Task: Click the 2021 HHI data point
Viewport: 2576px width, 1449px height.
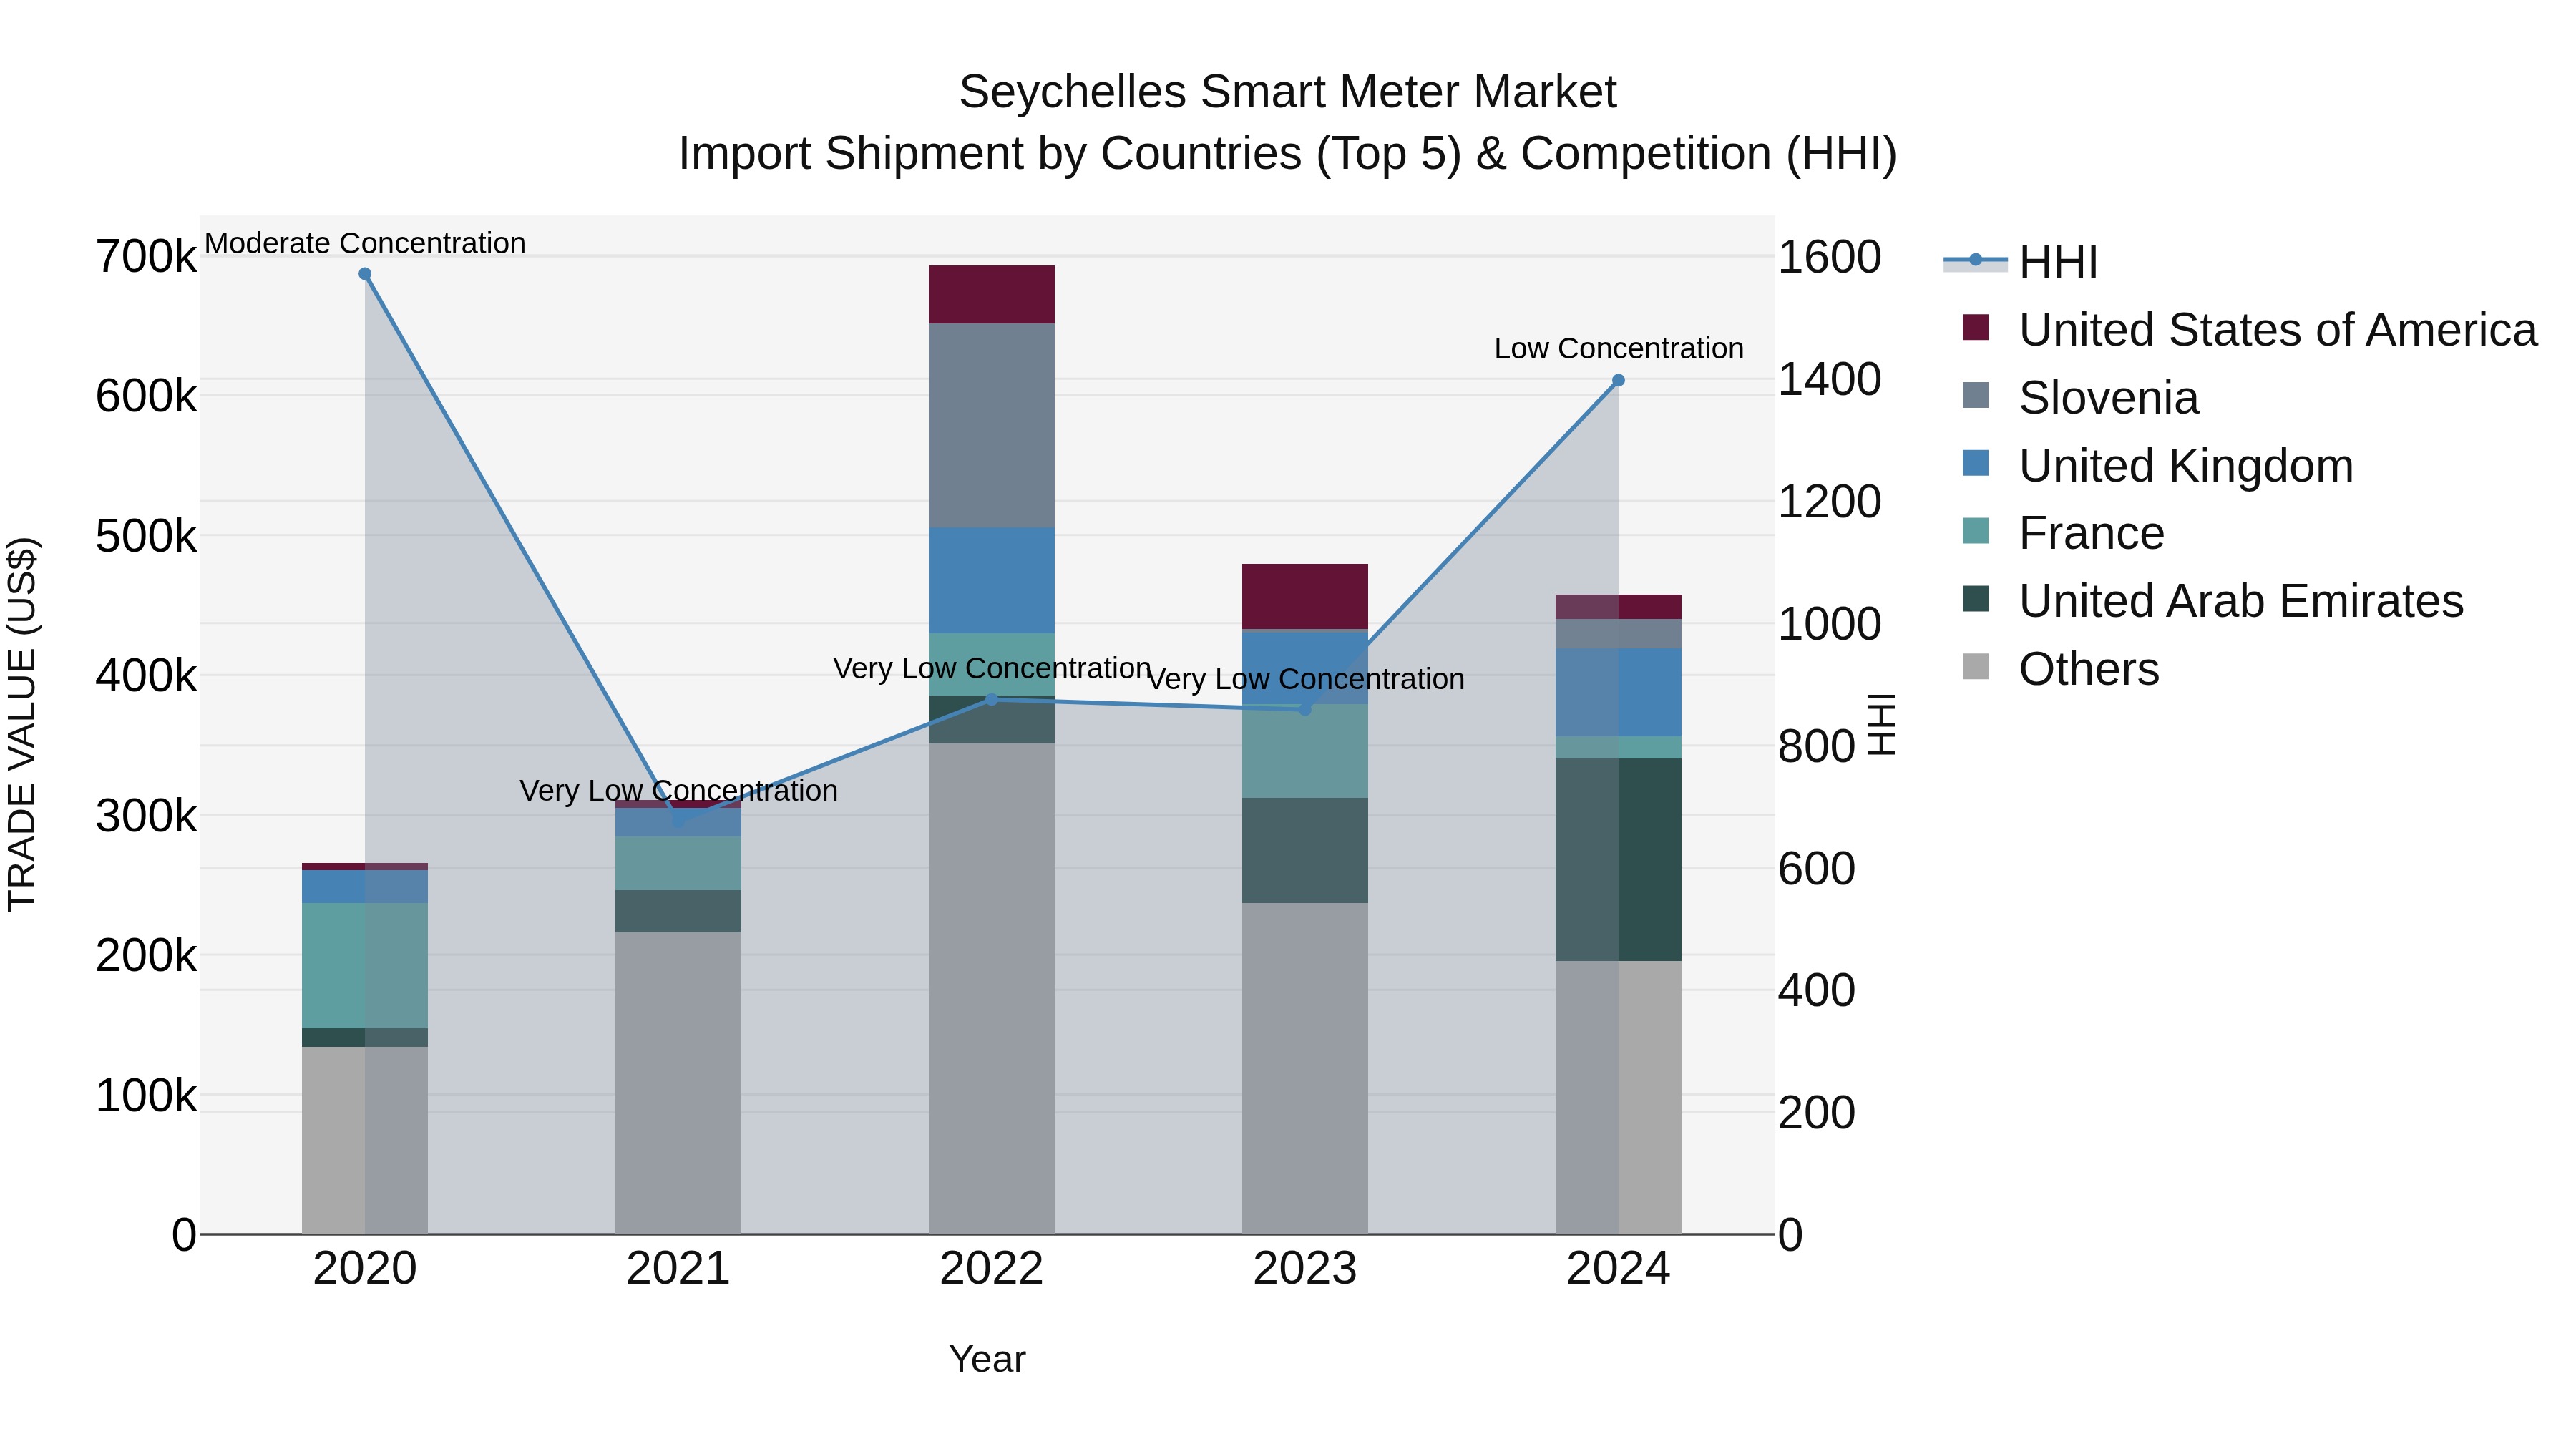Action: [679, 822]
